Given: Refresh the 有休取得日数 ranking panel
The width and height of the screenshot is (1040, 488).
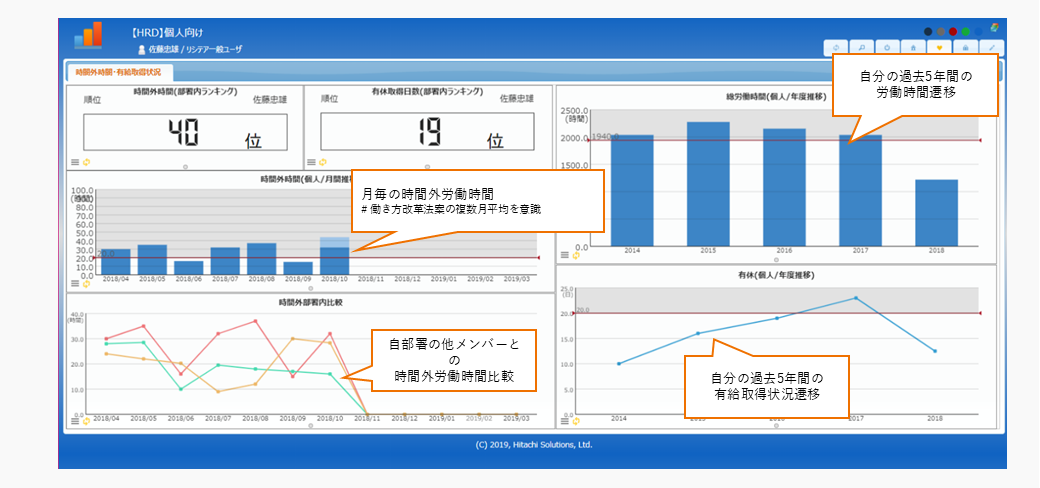Looking at the screenshot, I should [x=322, y=162].
